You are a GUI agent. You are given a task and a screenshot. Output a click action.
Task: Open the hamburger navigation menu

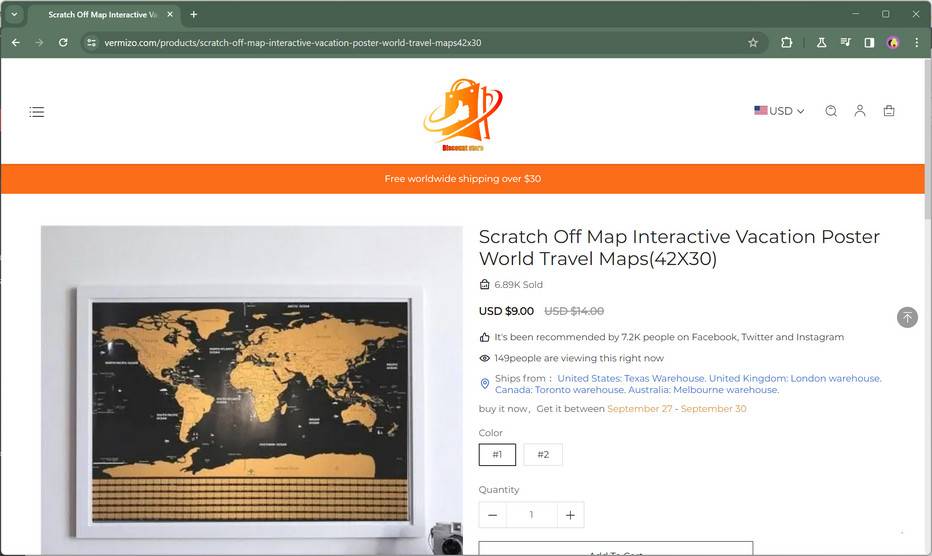click(37, 112)
